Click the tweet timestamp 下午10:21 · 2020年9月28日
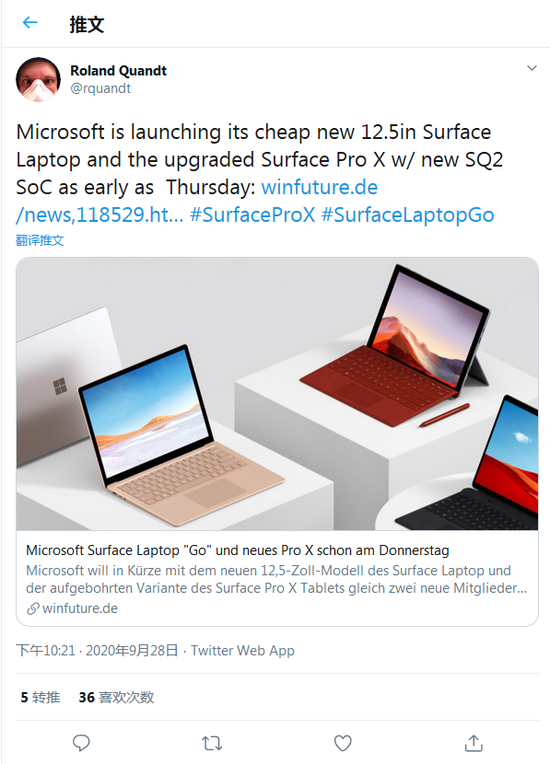The height and width of the screenshot is (764, 550). tap(97, 650)
